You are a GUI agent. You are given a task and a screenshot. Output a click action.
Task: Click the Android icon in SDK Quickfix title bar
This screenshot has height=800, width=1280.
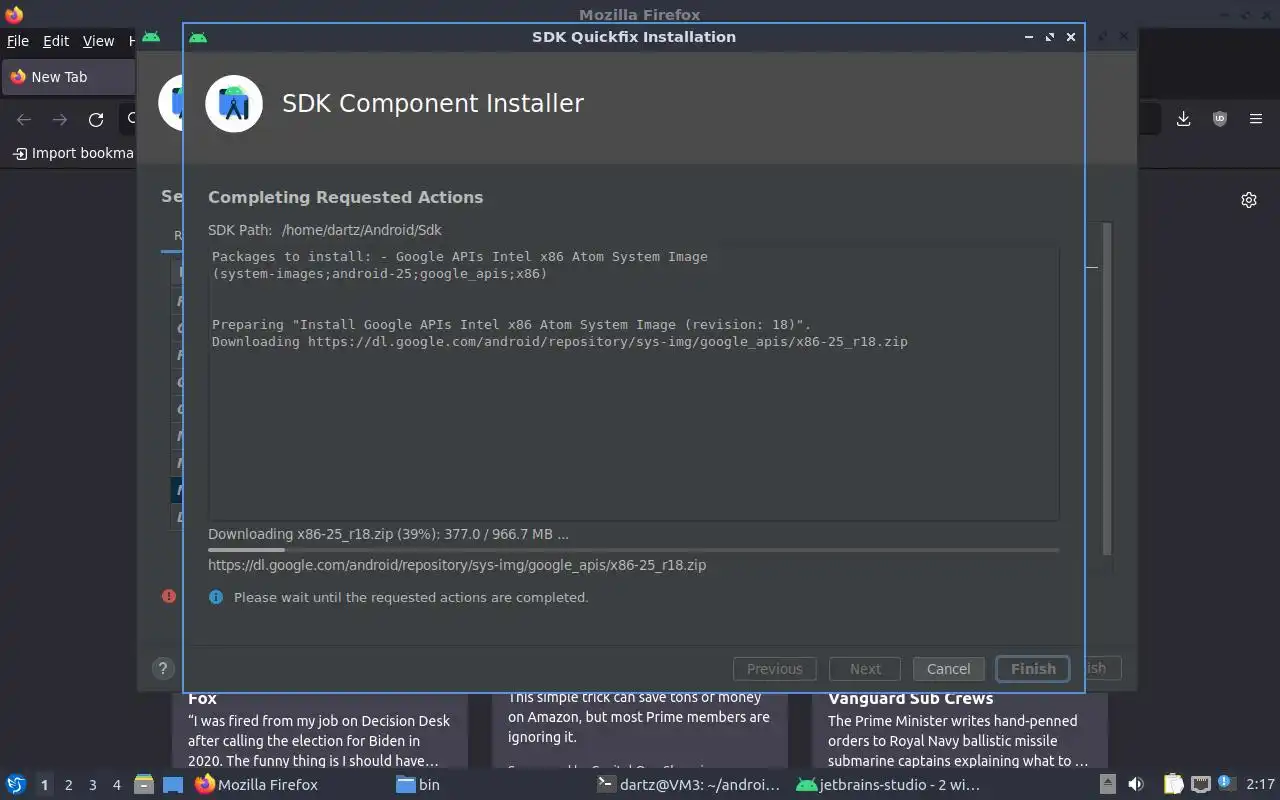click(x=198, y=37)
